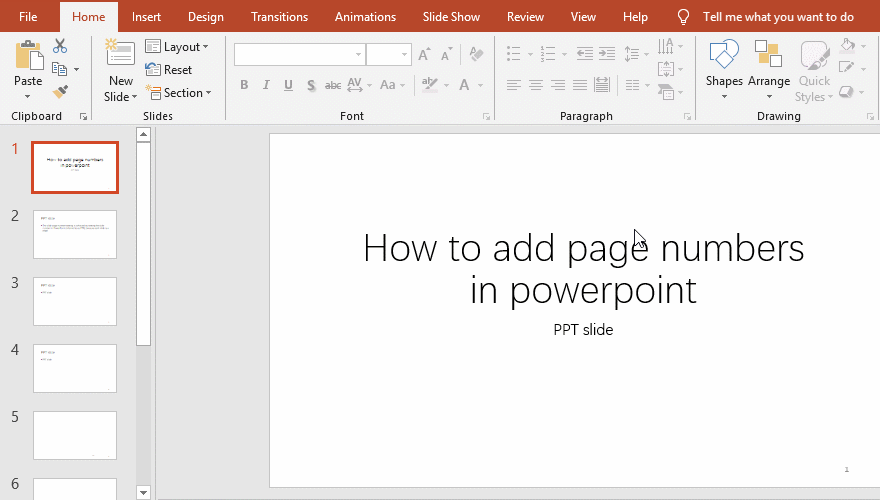Toggle Align Left paragraph

(514, 85)
